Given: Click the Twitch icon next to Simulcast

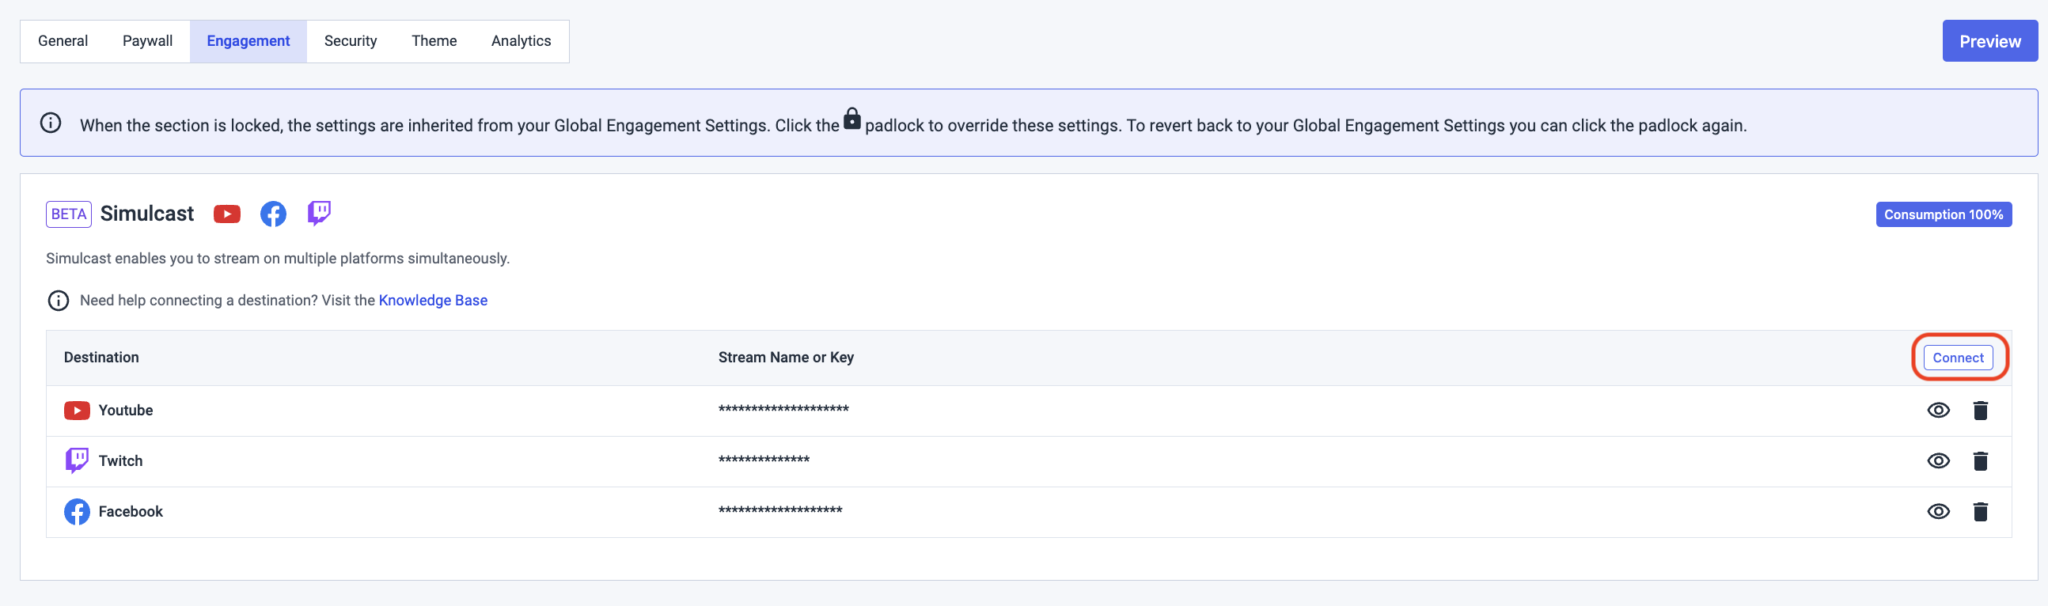Looking at the screenshot, I should tap(318, 213).
